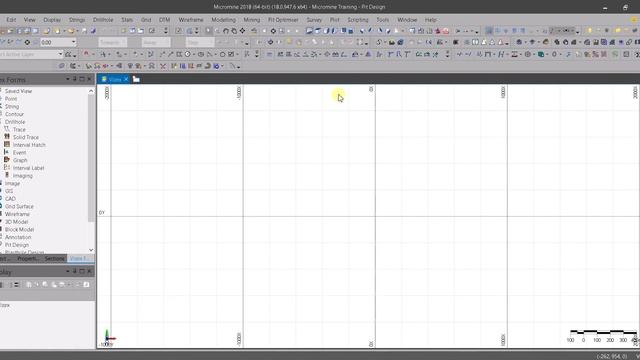
Task: Close the Vizex view tab
Action: pyautogui.click(x=126, y=79)
